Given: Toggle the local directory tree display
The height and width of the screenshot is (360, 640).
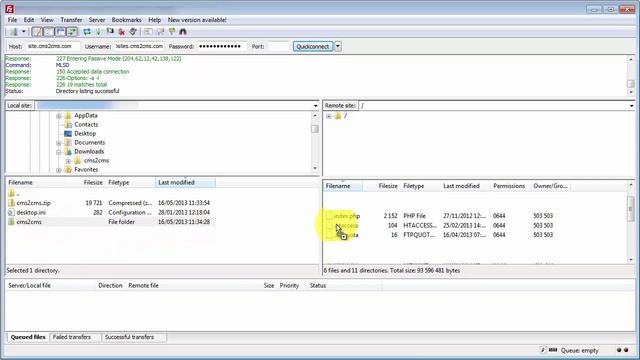Looking at the screenshot, I should coord(49,31).
